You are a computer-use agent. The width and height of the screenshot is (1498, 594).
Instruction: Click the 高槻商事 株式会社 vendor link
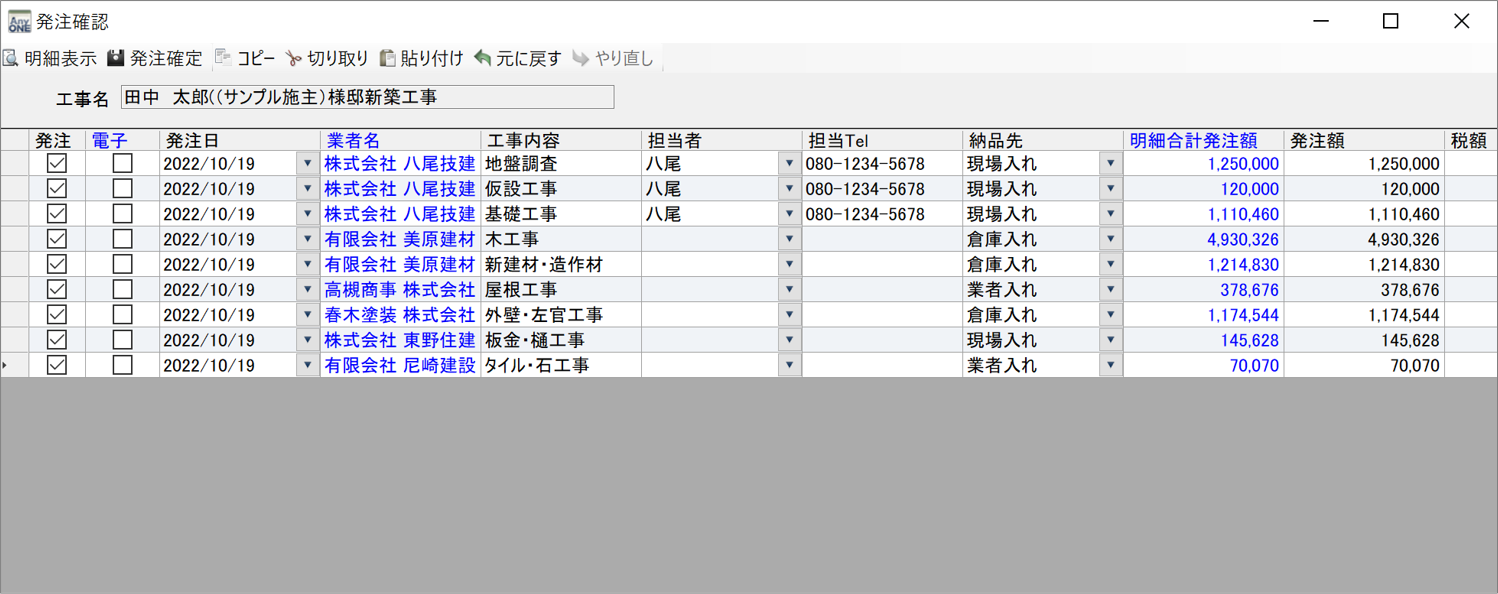pyautogui.click(x=399, y=289)
